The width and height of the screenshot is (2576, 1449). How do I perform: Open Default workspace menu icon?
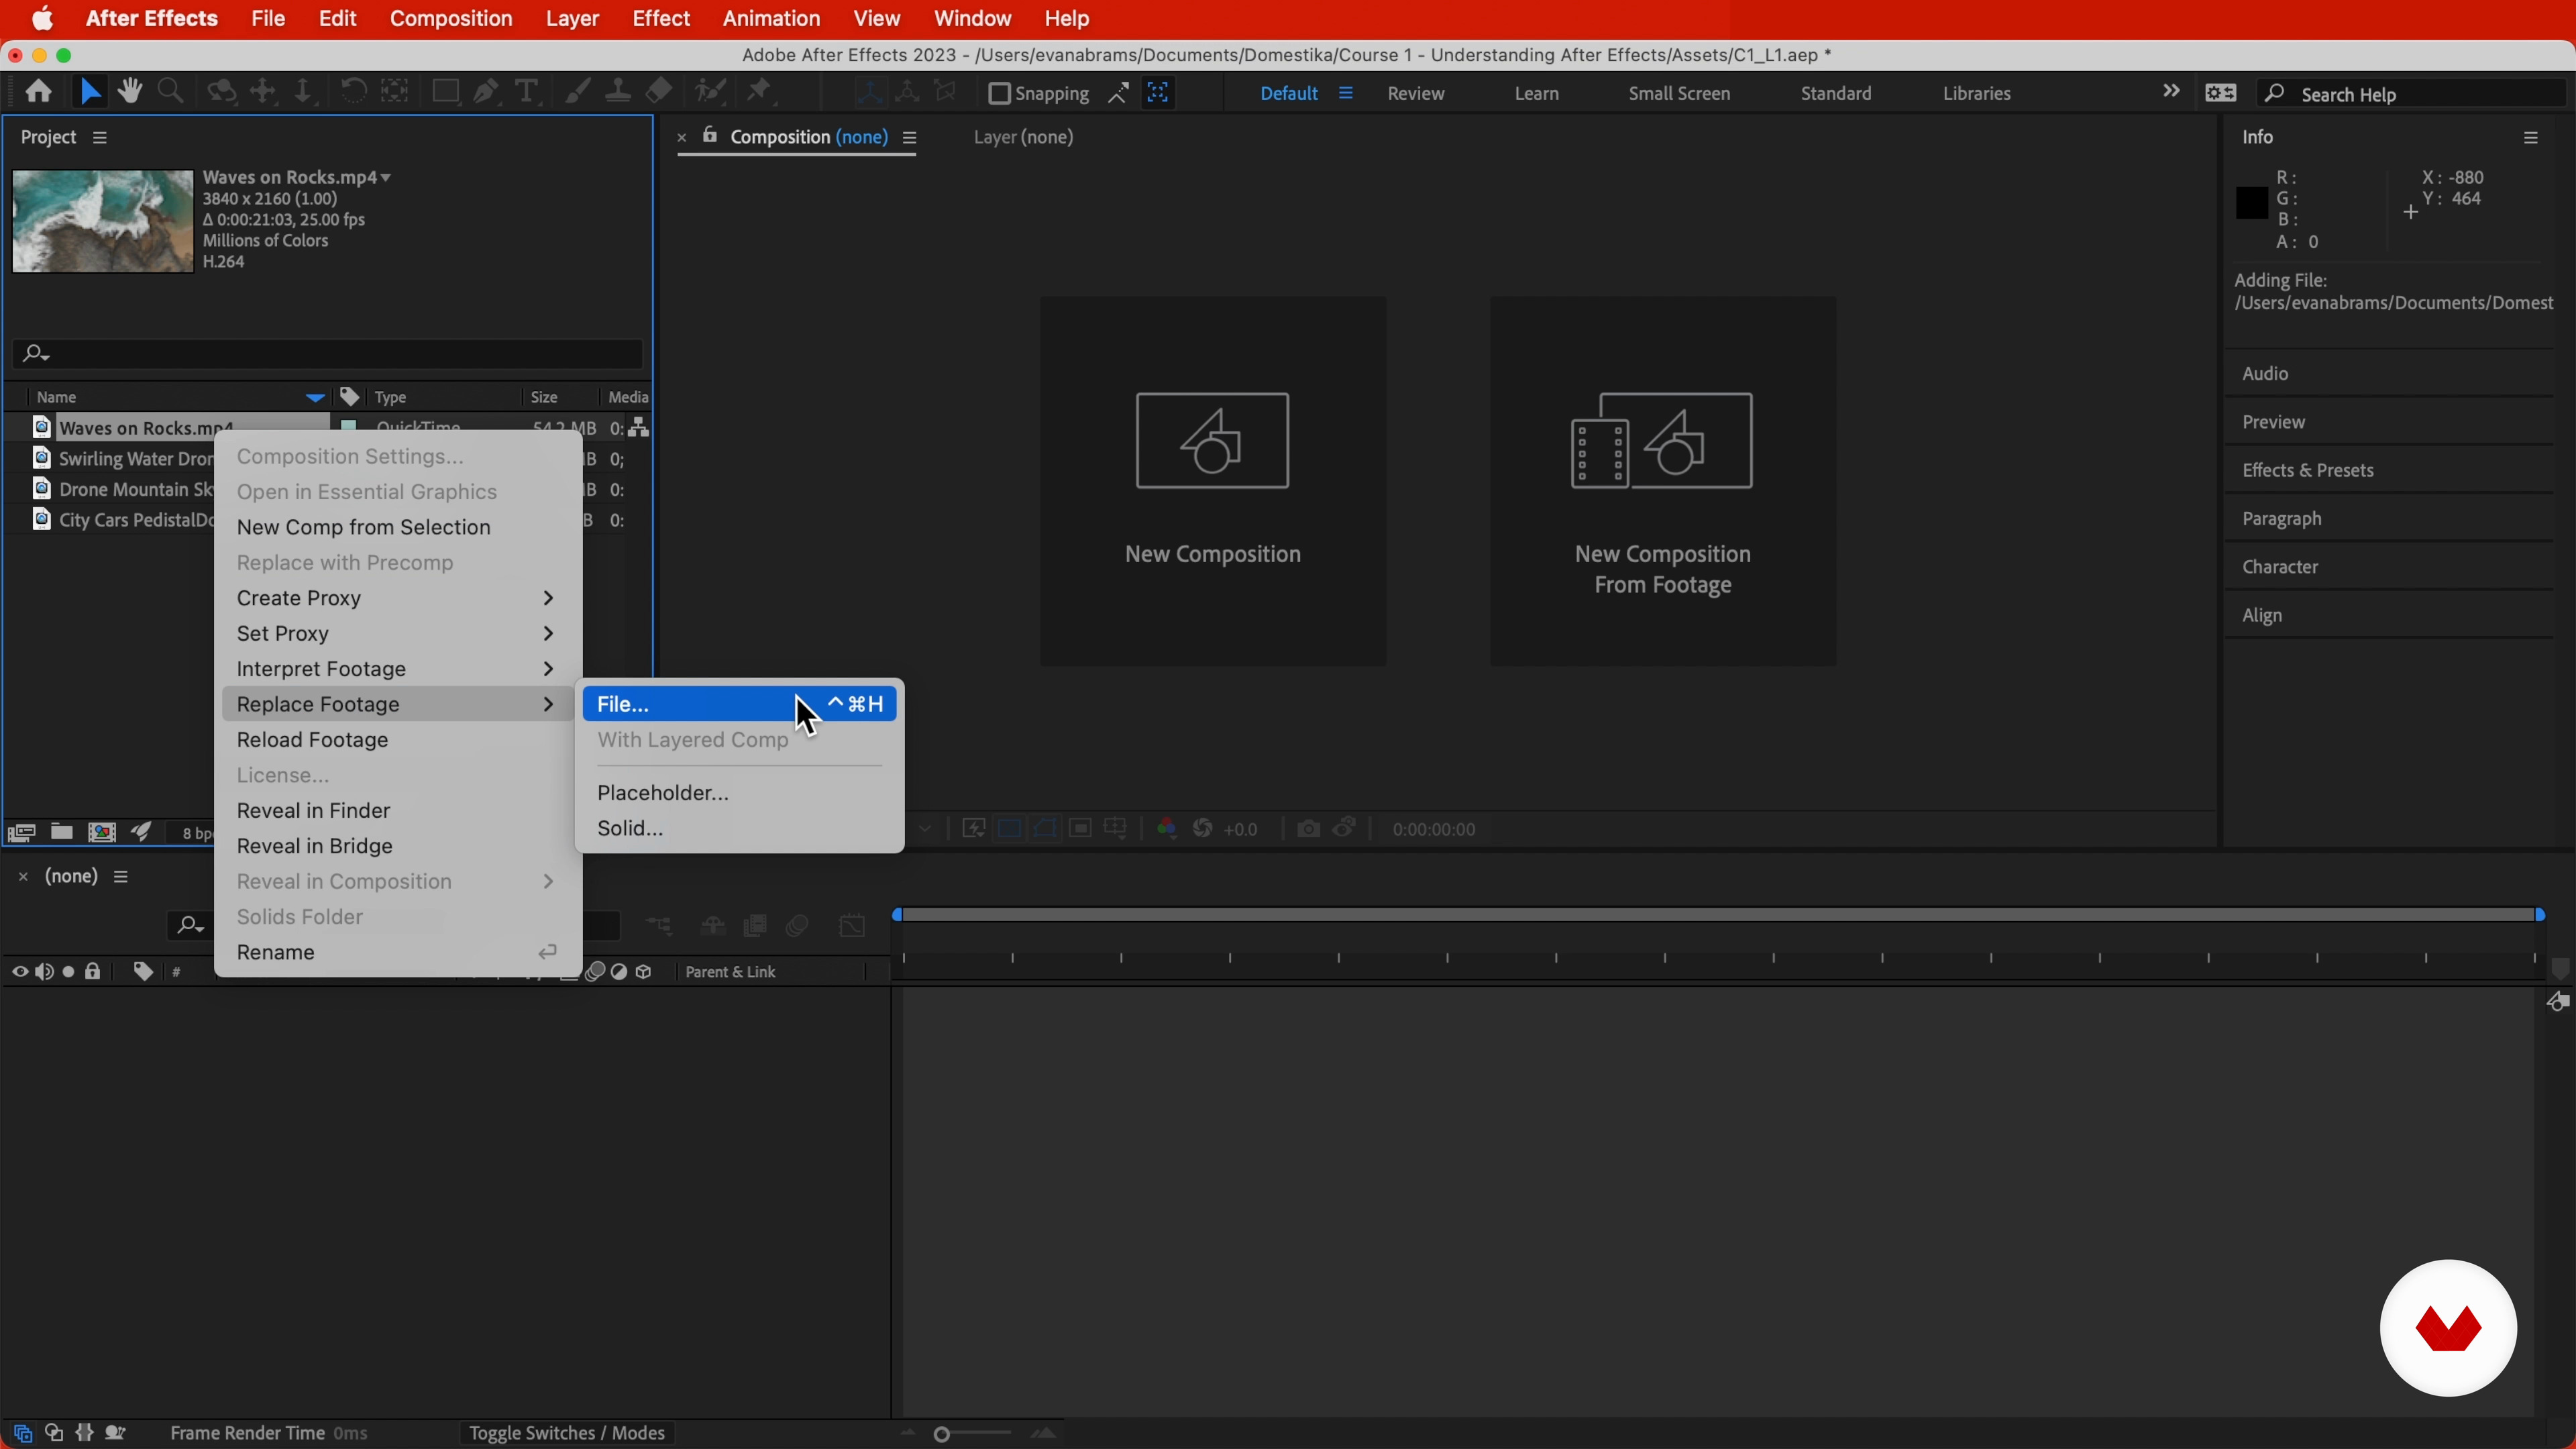[1346, 93]
